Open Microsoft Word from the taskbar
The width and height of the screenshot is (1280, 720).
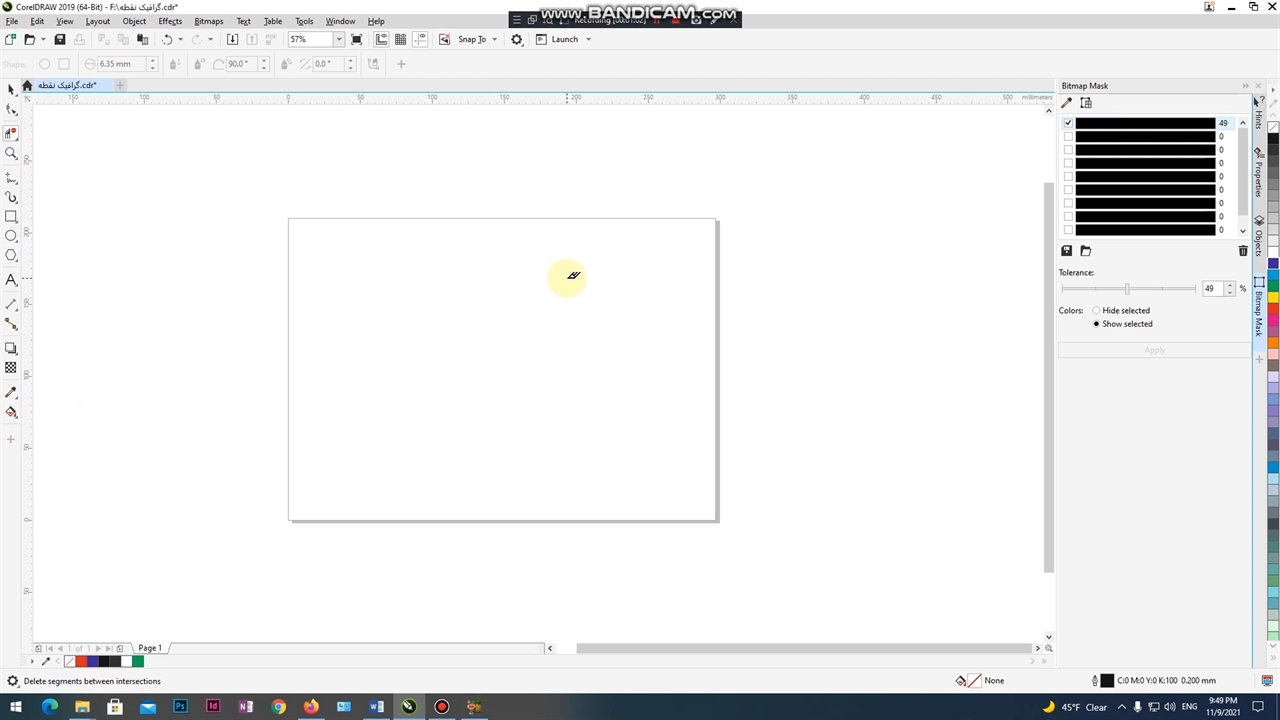(x=376, y=707)
